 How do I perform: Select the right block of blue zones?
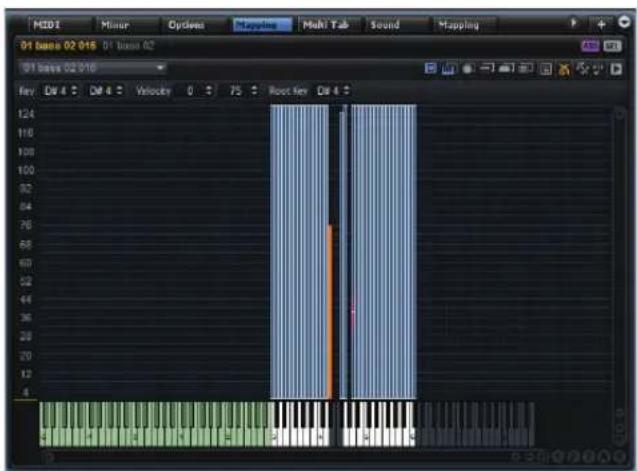point(384,251)
